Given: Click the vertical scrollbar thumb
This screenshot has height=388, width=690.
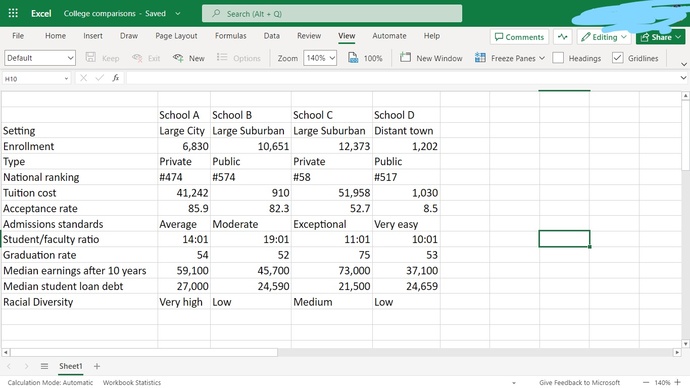Looking at the screenshot, I should [x=685, y=135].
